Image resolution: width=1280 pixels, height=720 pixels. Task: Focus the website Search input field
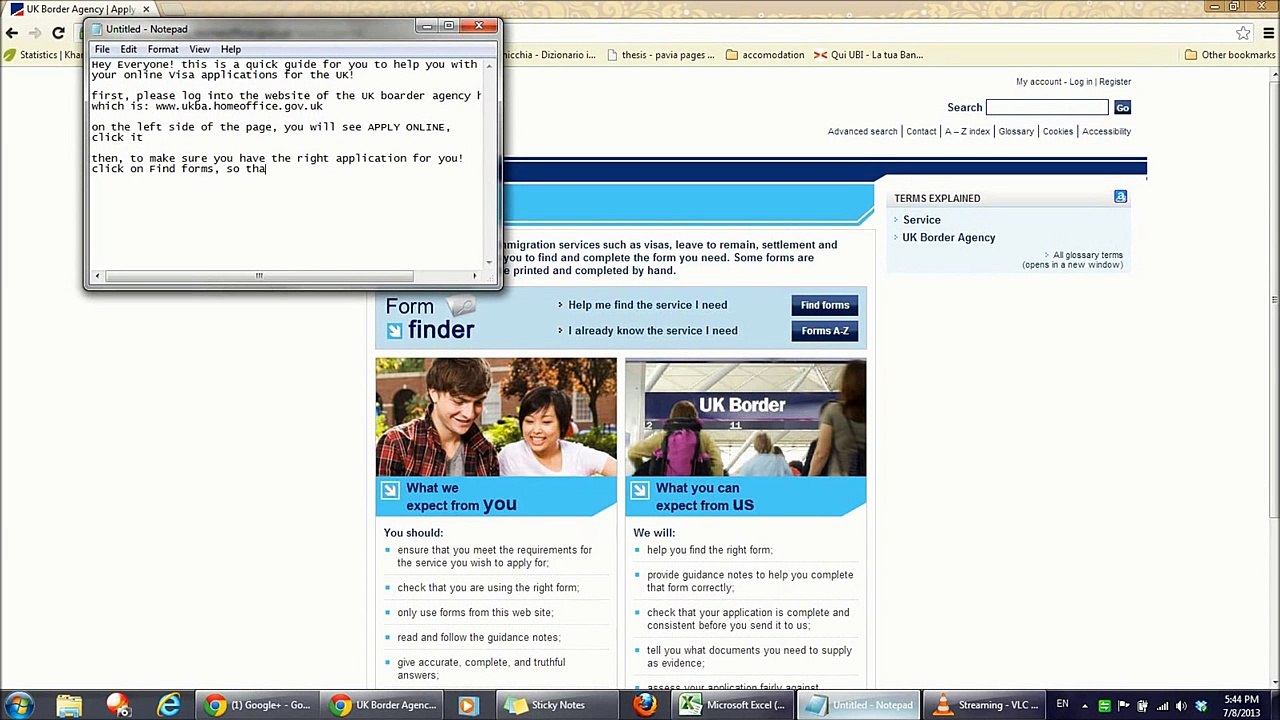1047,107
